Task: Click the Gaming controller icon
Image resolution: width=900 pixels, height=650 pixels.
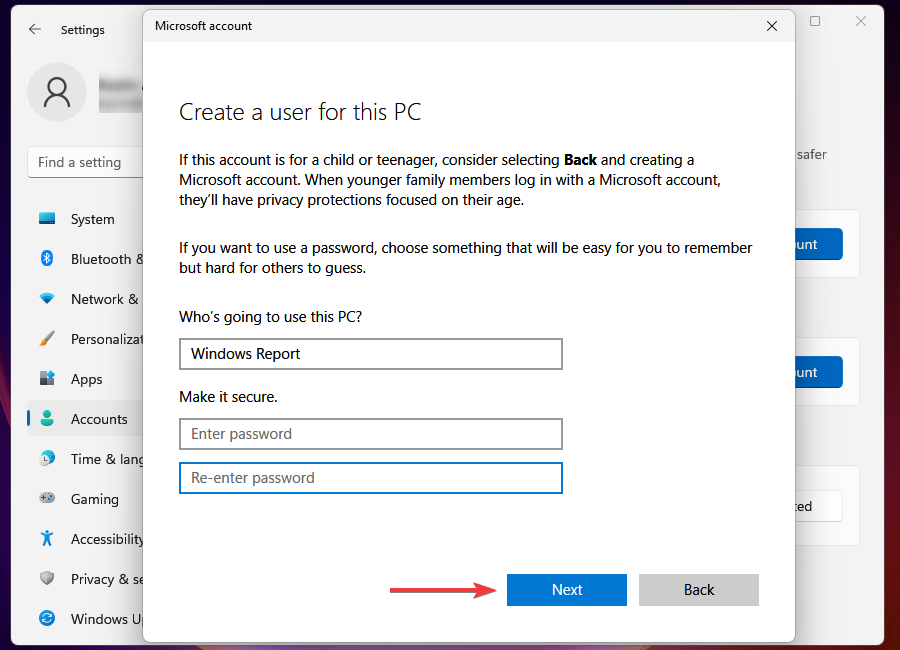Action: tap(46, 499)
